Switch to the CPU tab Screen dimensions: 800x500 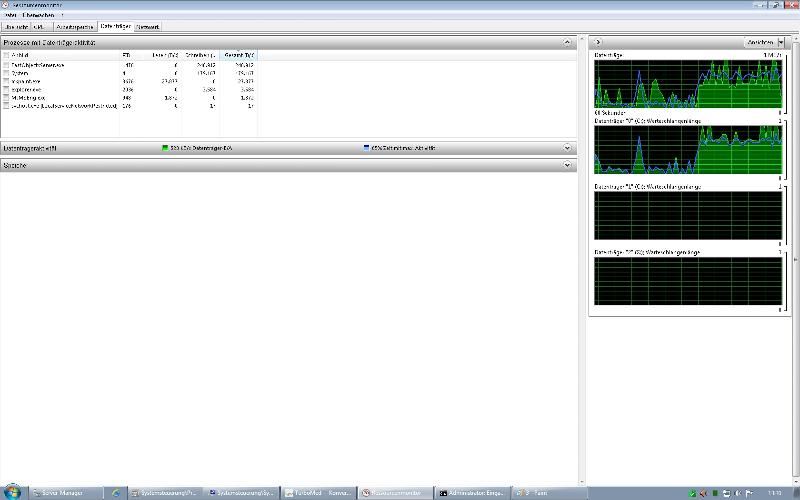click(x=41, y=27)
